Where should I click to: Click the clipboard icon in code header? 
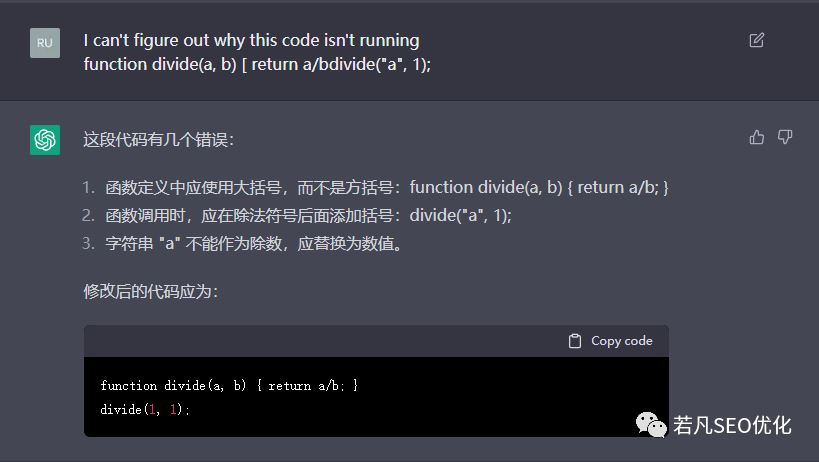575,341
